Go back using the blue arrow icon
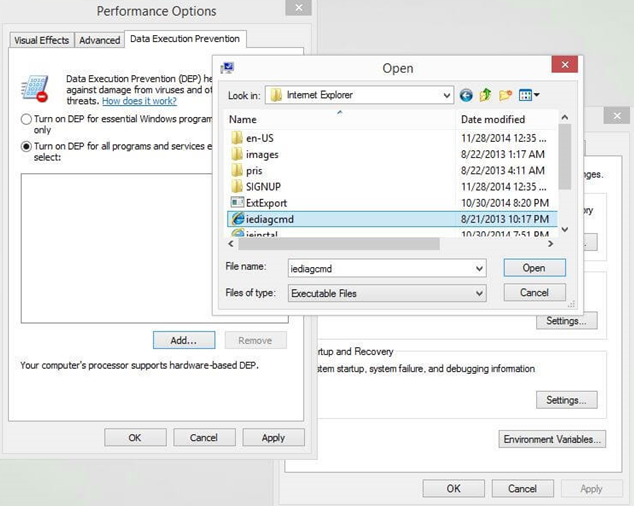This screenshot has width=634, height=506. 466,95
